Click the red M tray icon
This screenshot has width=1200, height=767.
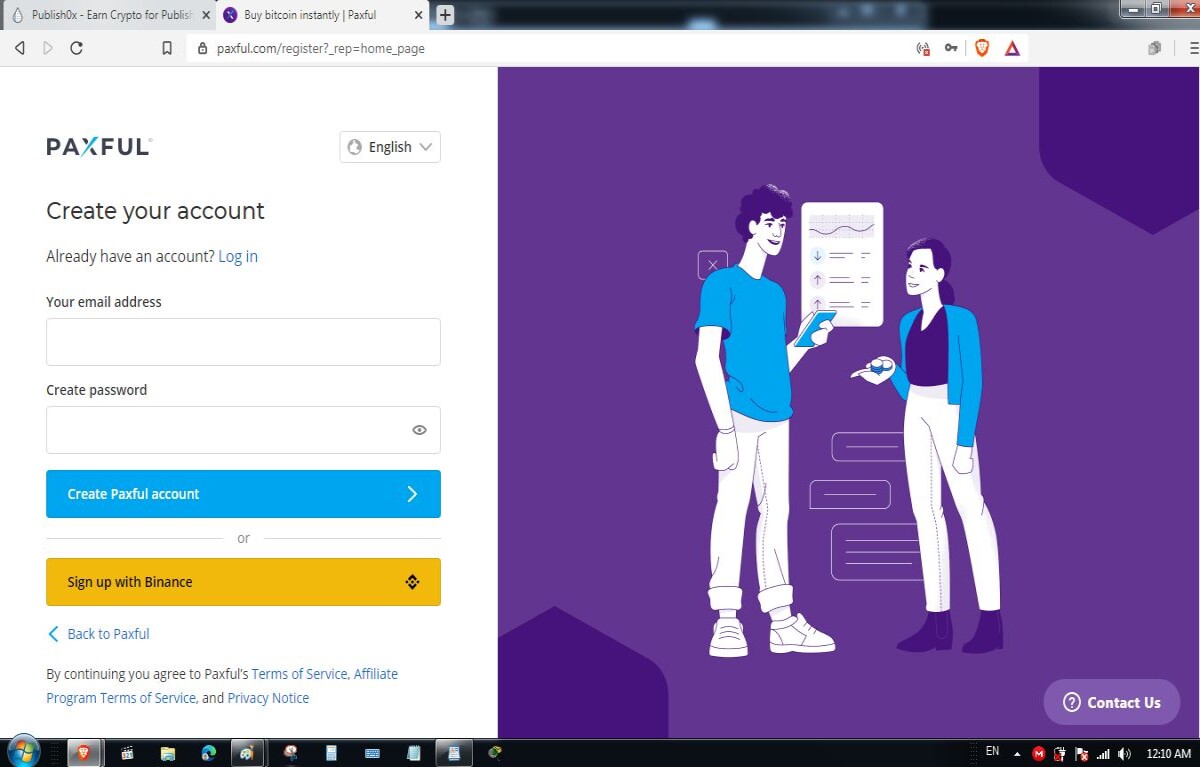[x=1039, y=753]
